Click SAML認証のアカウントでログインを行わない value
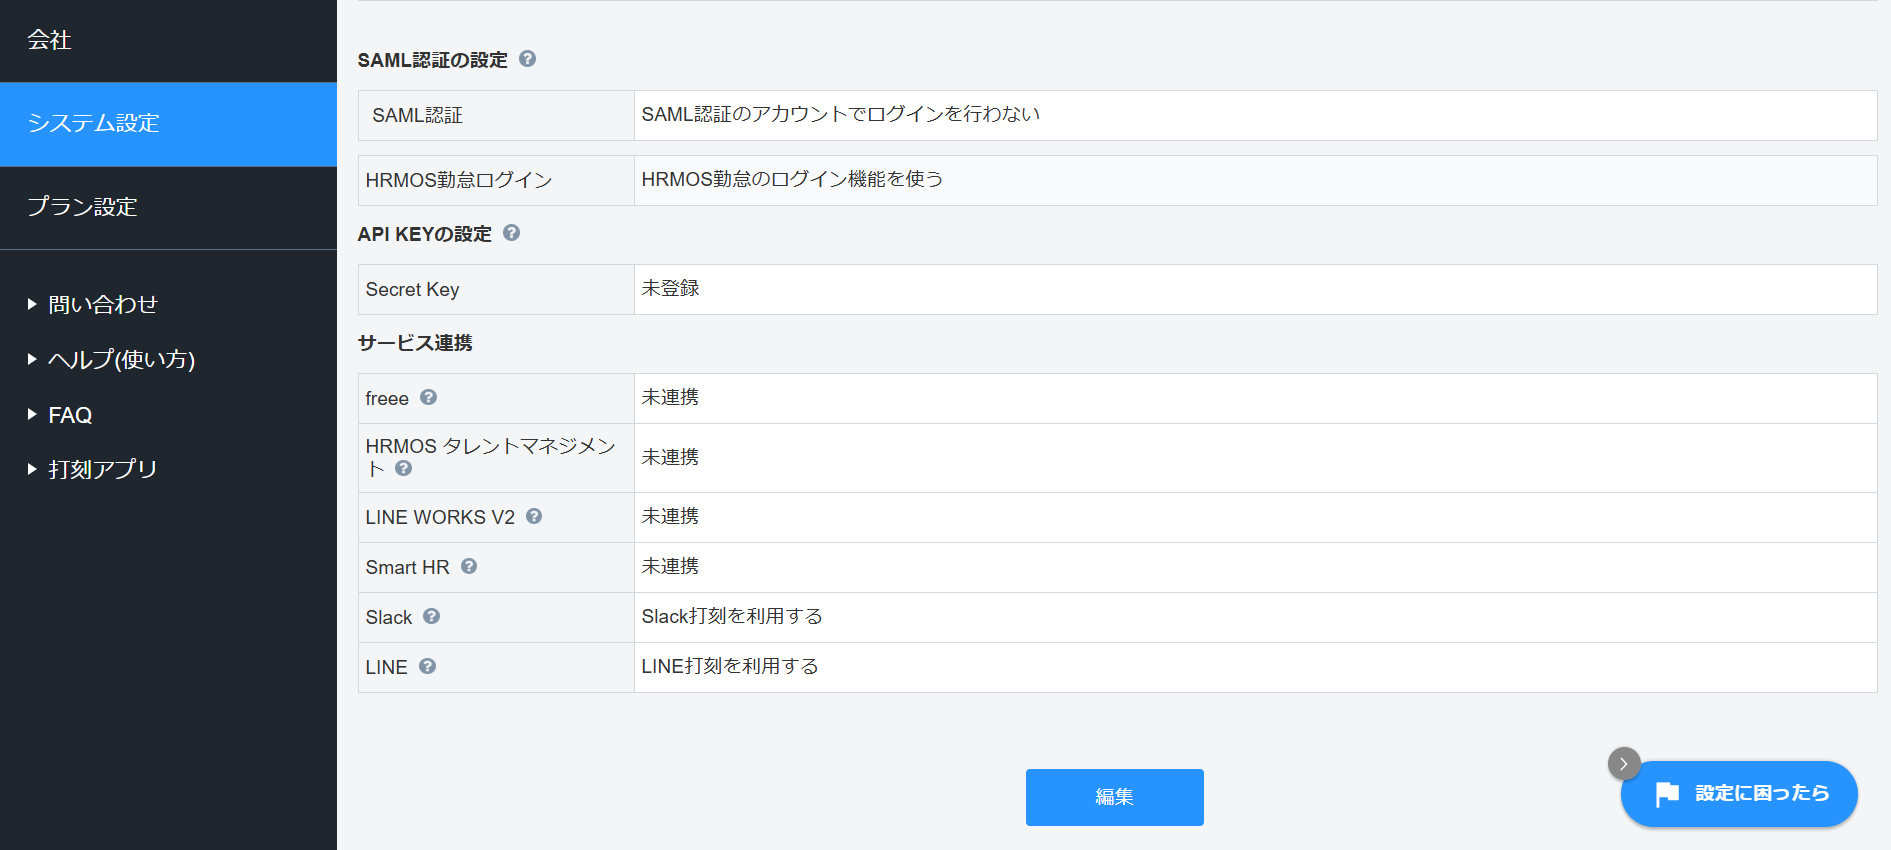Image resolution: width=1891 pixels, height=850 pixels. pyautogui.click(x=841, y=114)
